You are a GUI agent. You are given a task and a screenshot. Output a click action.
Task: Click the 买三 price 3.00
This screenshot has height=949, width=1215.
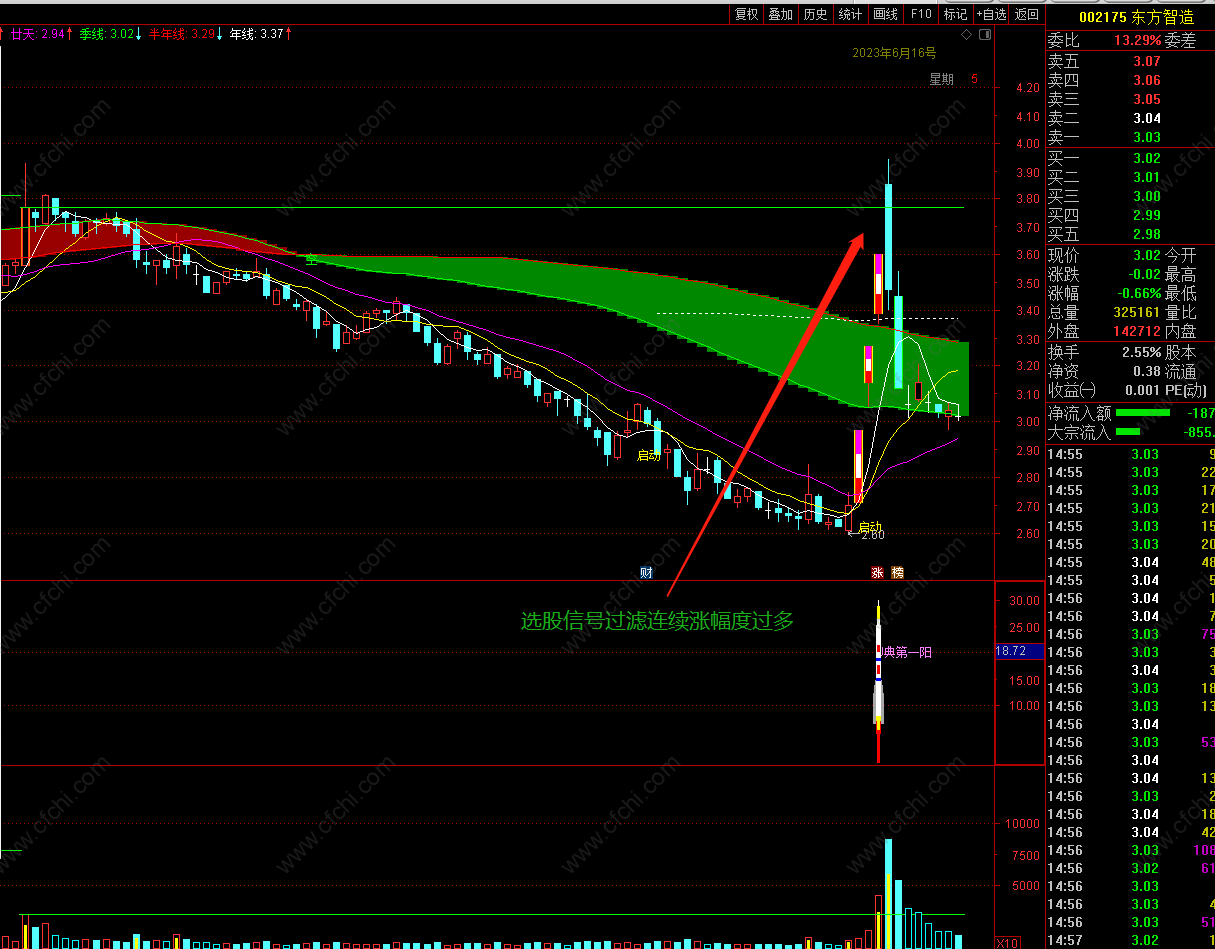click(1146, 196)
